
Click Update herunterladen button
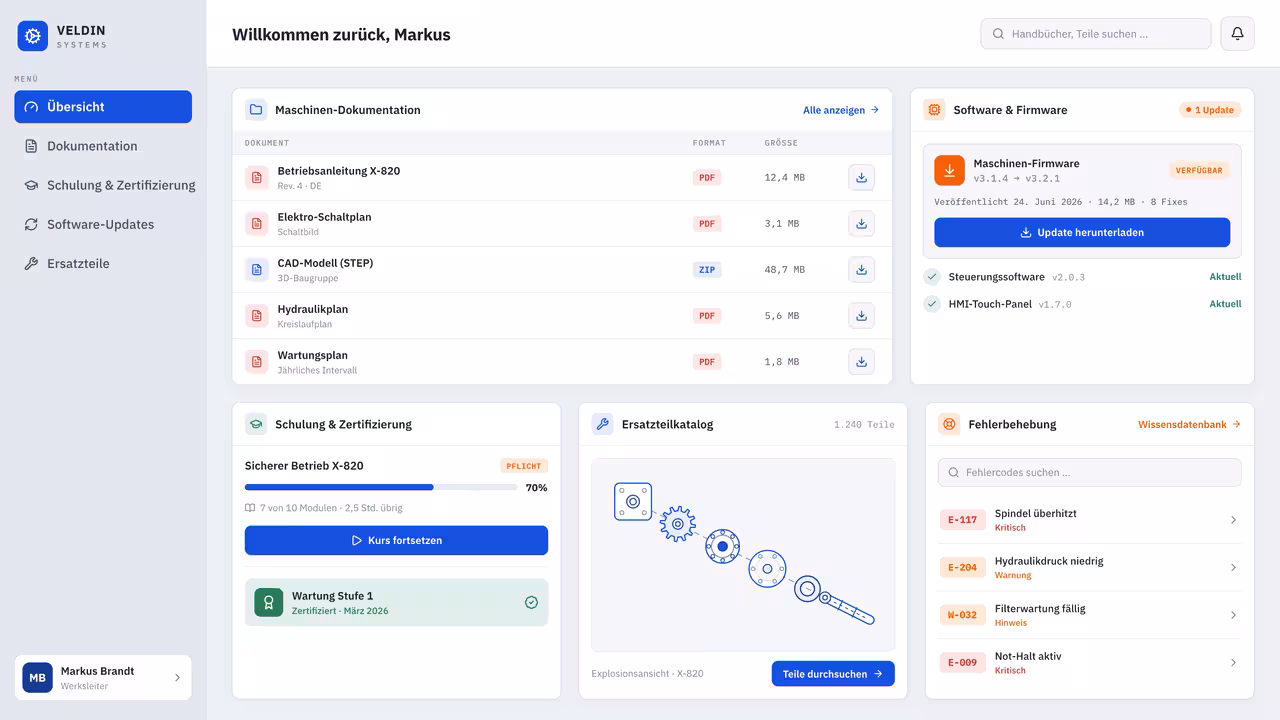[1082, 232]
